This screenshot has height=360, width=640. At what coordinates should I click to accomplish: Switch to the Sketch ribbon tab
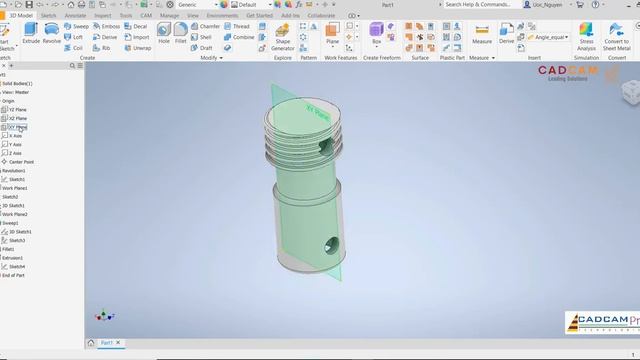coord(48,16)
